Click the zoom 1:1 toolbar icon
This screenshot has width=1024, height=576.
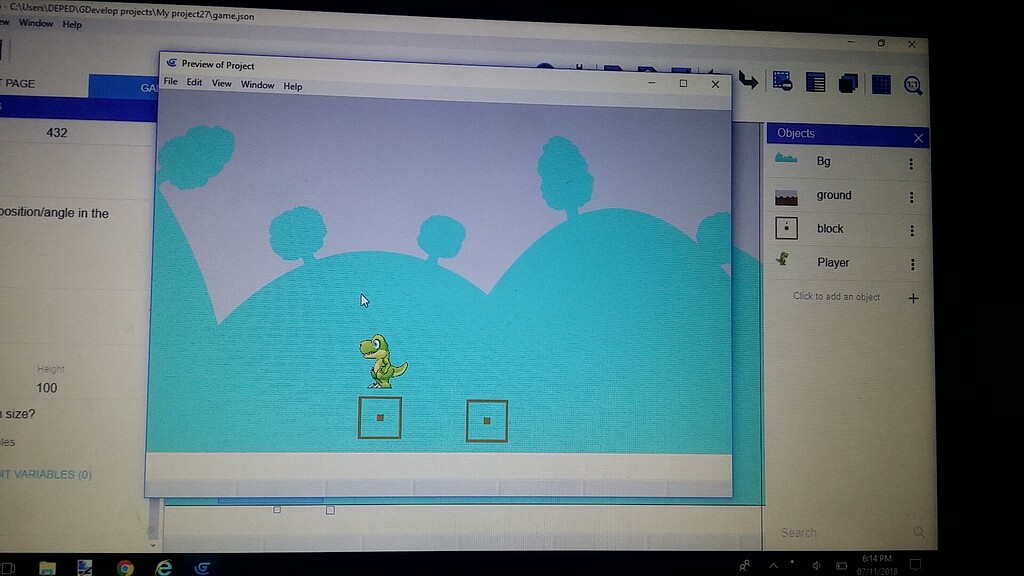point(913,85)
